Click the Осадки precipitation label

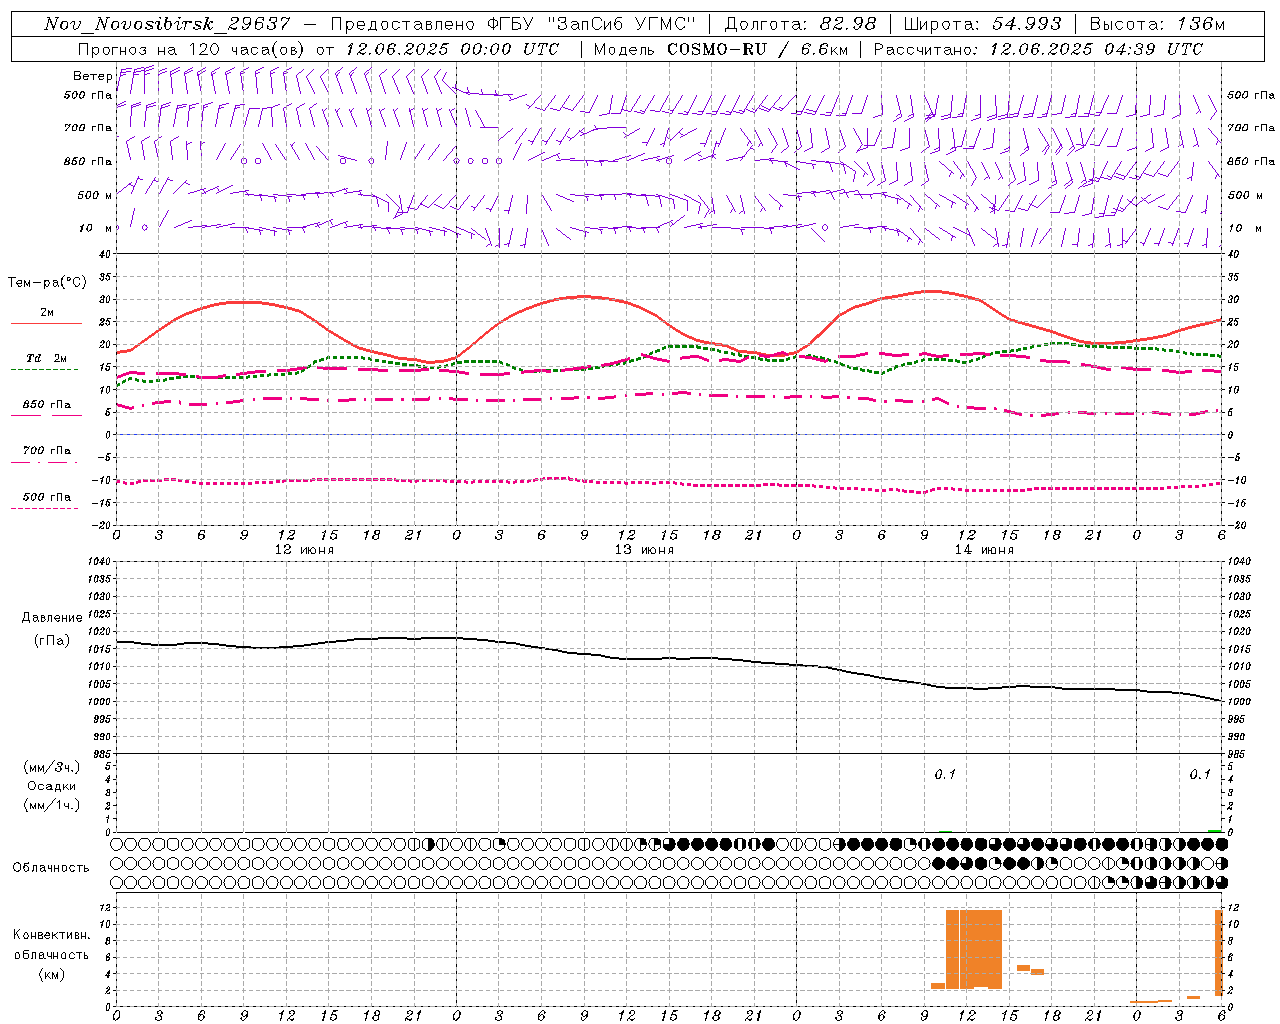(51, 786)
